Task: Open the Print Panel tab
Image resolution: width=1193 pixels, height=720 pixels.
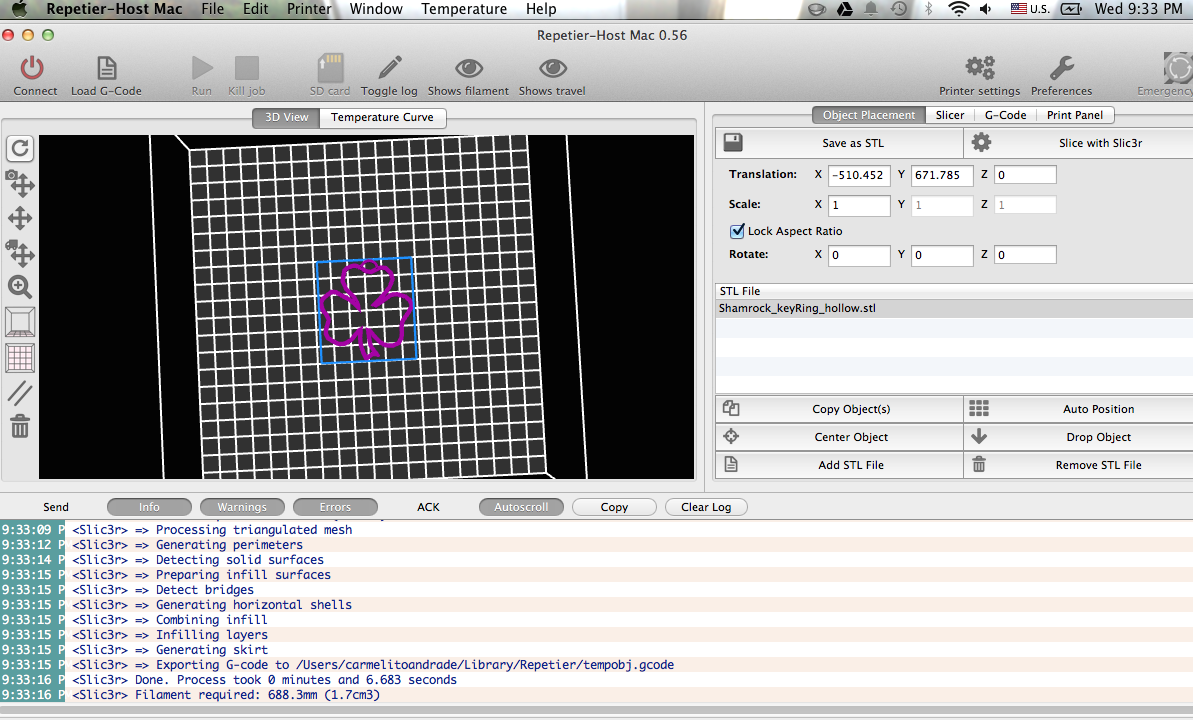Action: pos(1074,115)
